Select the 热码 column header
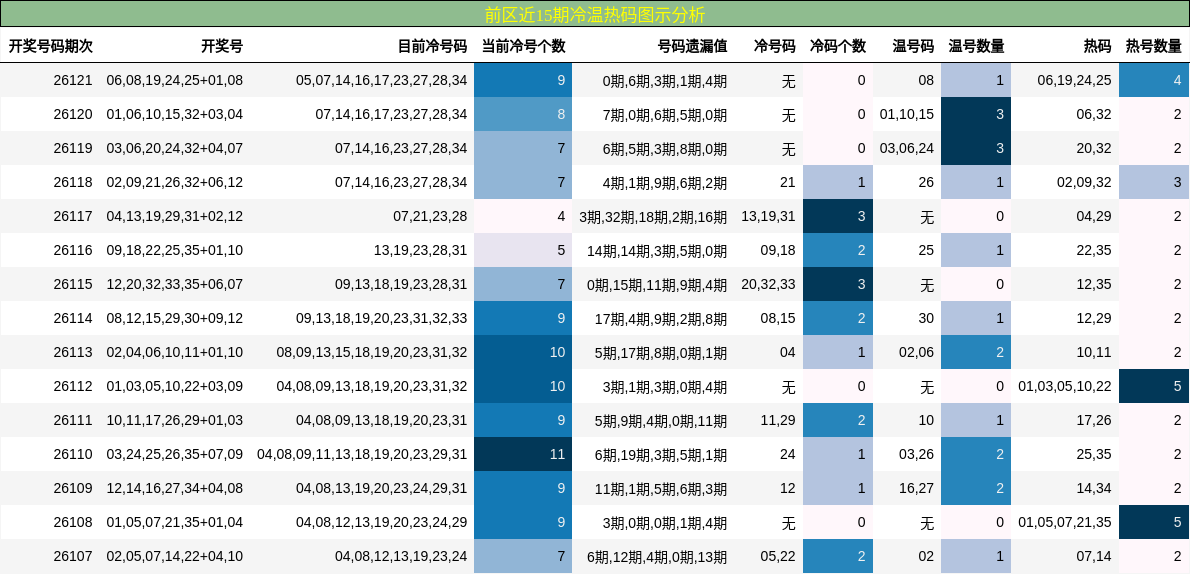 tap(1097, 46)
